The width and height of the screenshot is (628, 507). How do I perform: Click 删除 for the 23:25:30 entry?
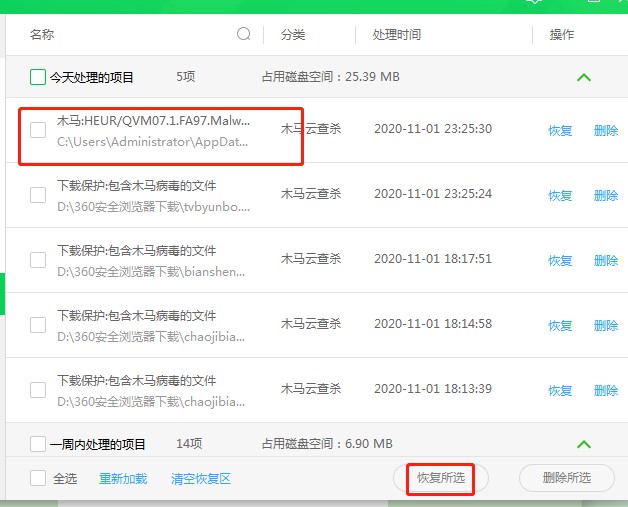pos(606,131)
